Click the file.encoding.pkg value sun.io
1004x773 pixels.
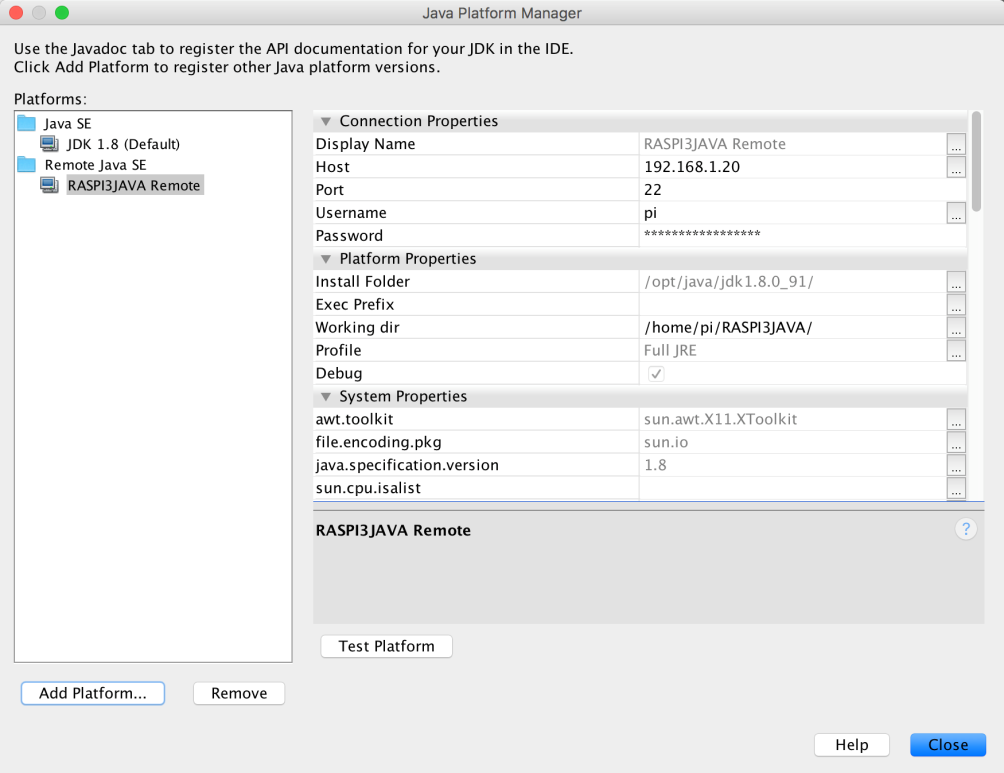pyautogui.click(x=666, y=442)
